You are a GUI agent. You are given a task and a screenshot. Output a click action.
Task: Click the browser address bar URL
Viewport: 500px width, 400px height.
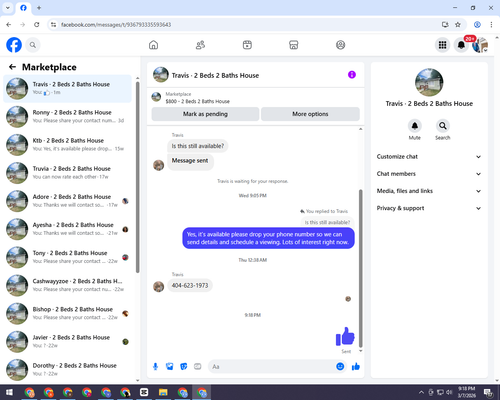point(116,24)
